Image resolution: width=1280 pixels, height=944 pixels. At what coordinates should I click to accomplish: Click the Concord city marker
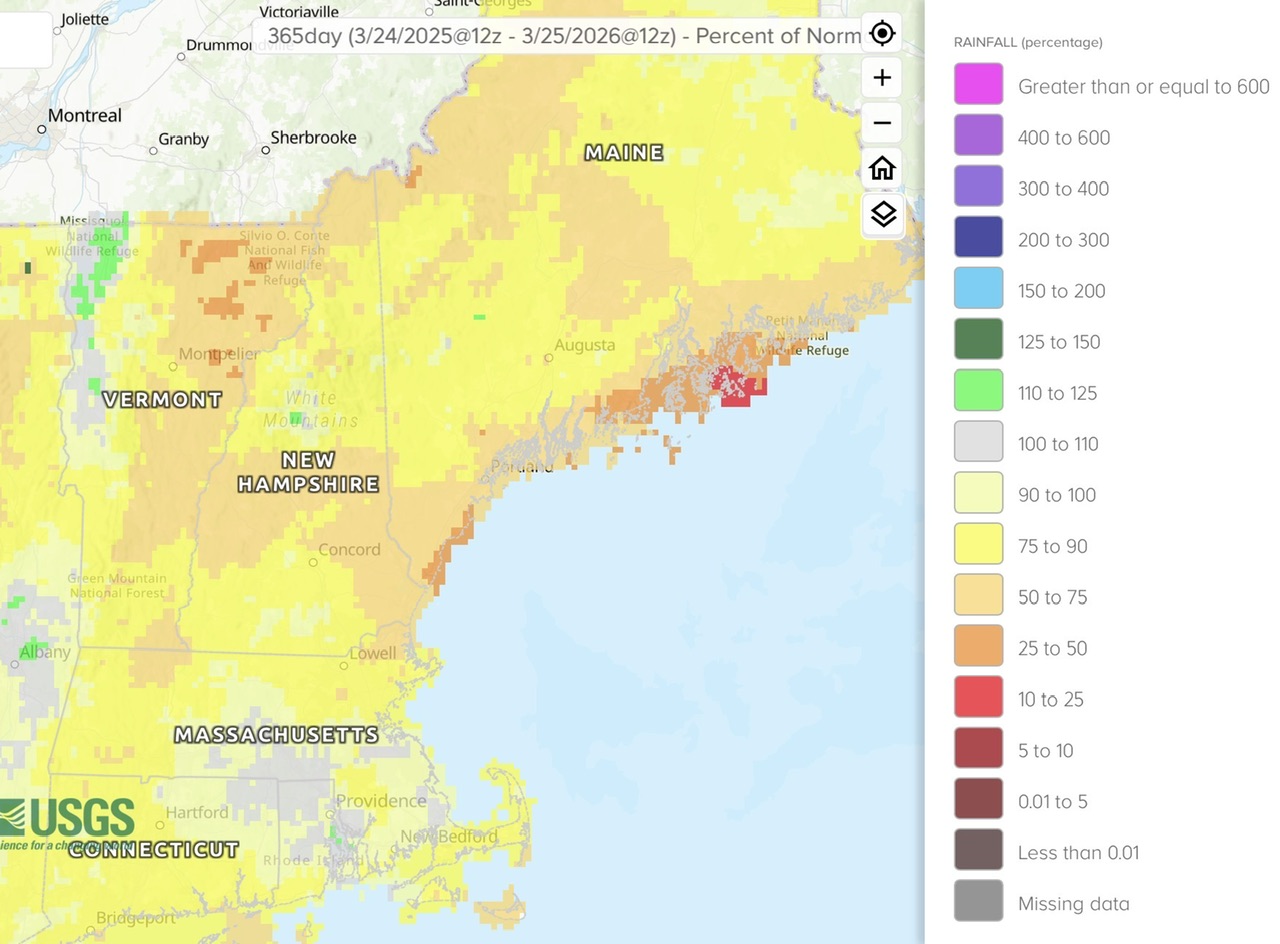pyautogui.click(x=313, y=562)
